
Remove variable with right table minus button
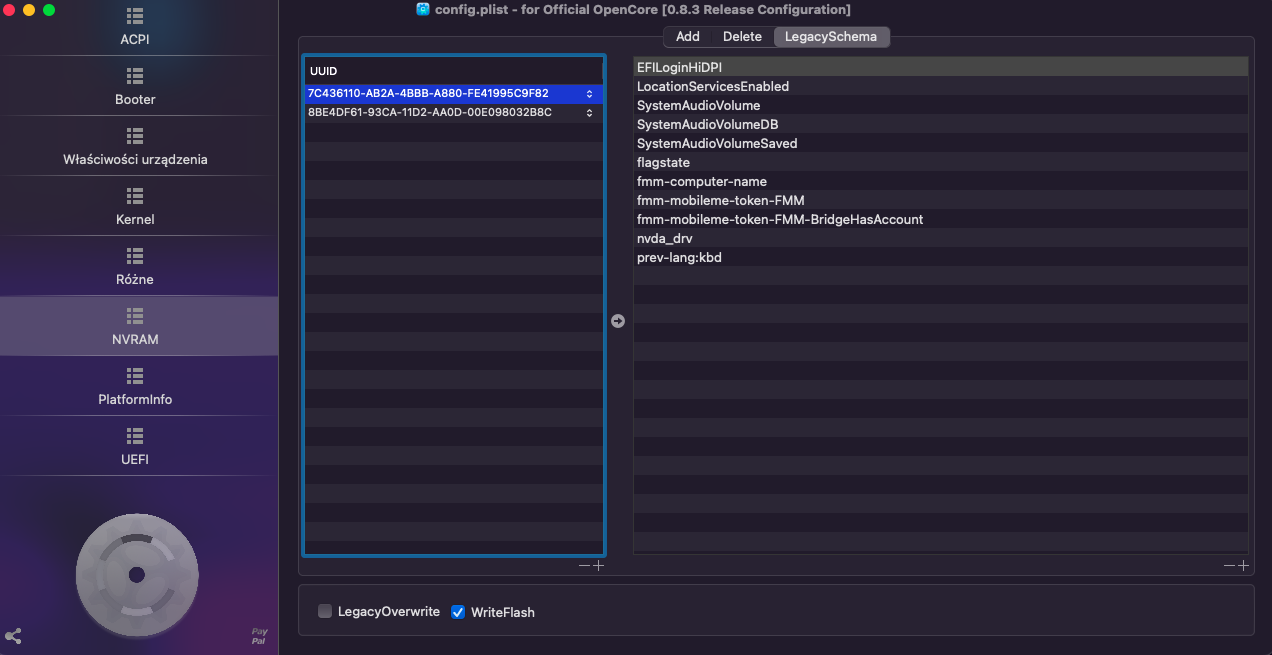tap(1230, 566)
